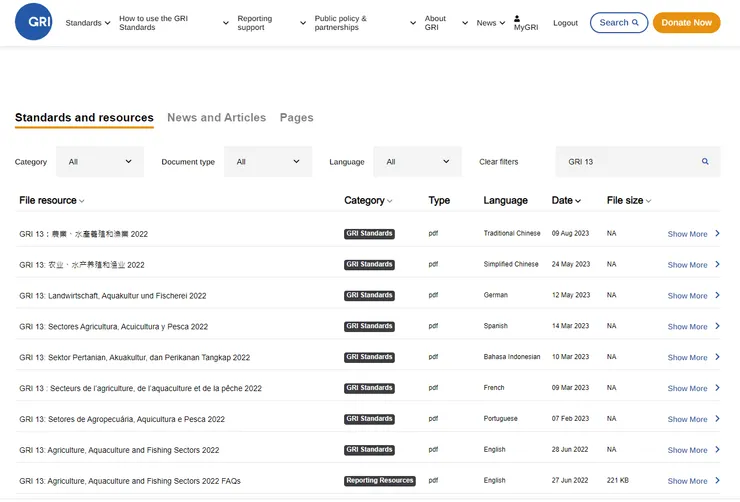Expand the About GRI menu
This screenshot has width=740, height=502.
(x=445, y=23)
